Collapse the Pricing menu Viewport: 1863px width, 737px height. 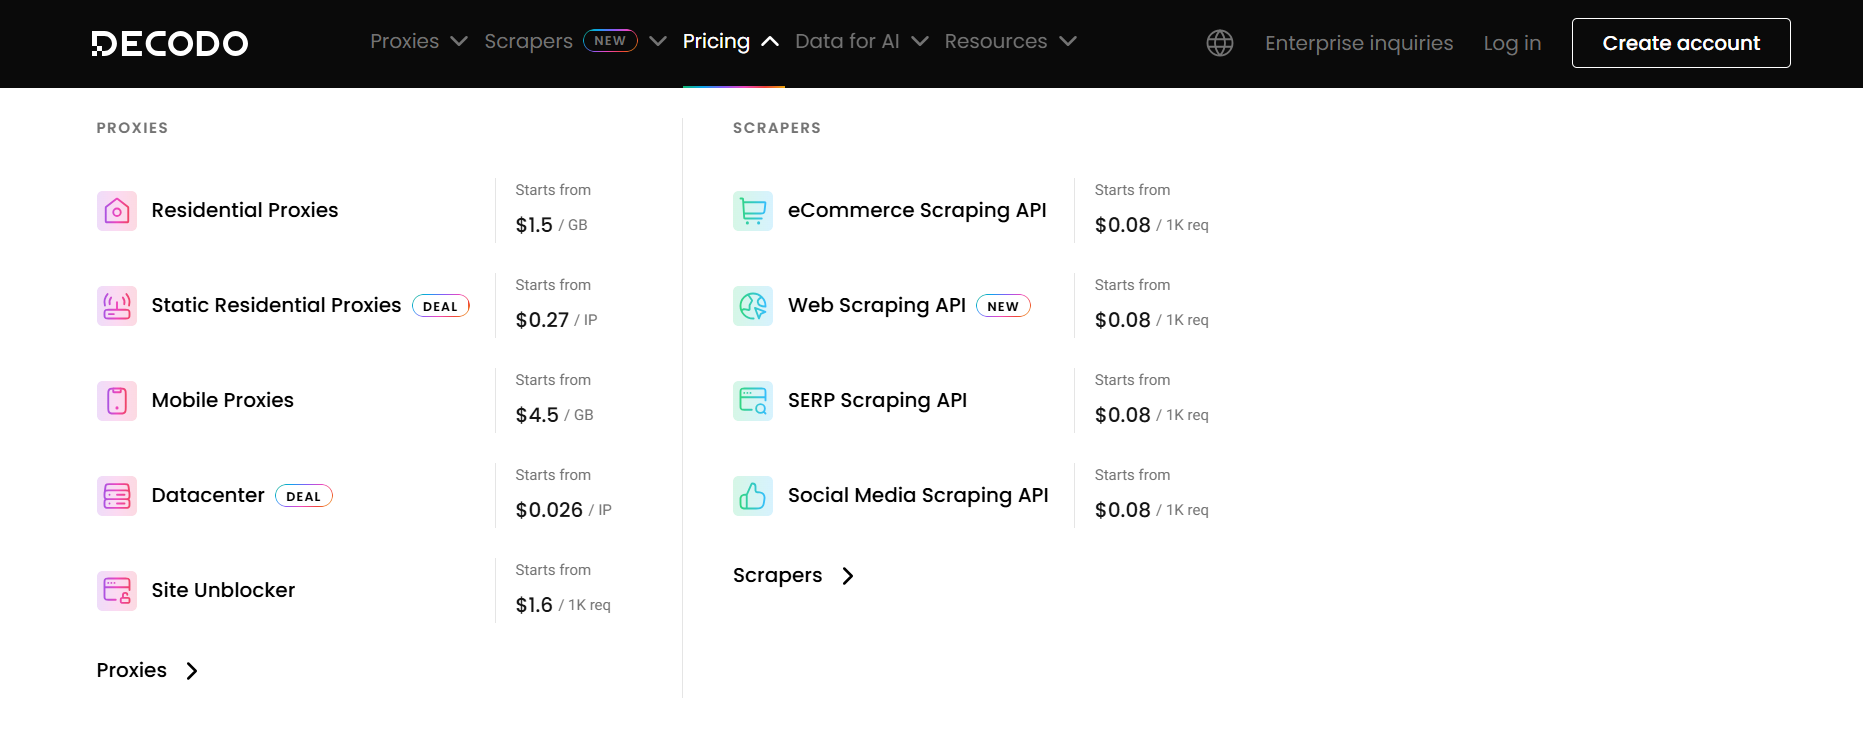click(x=730, y=42)
